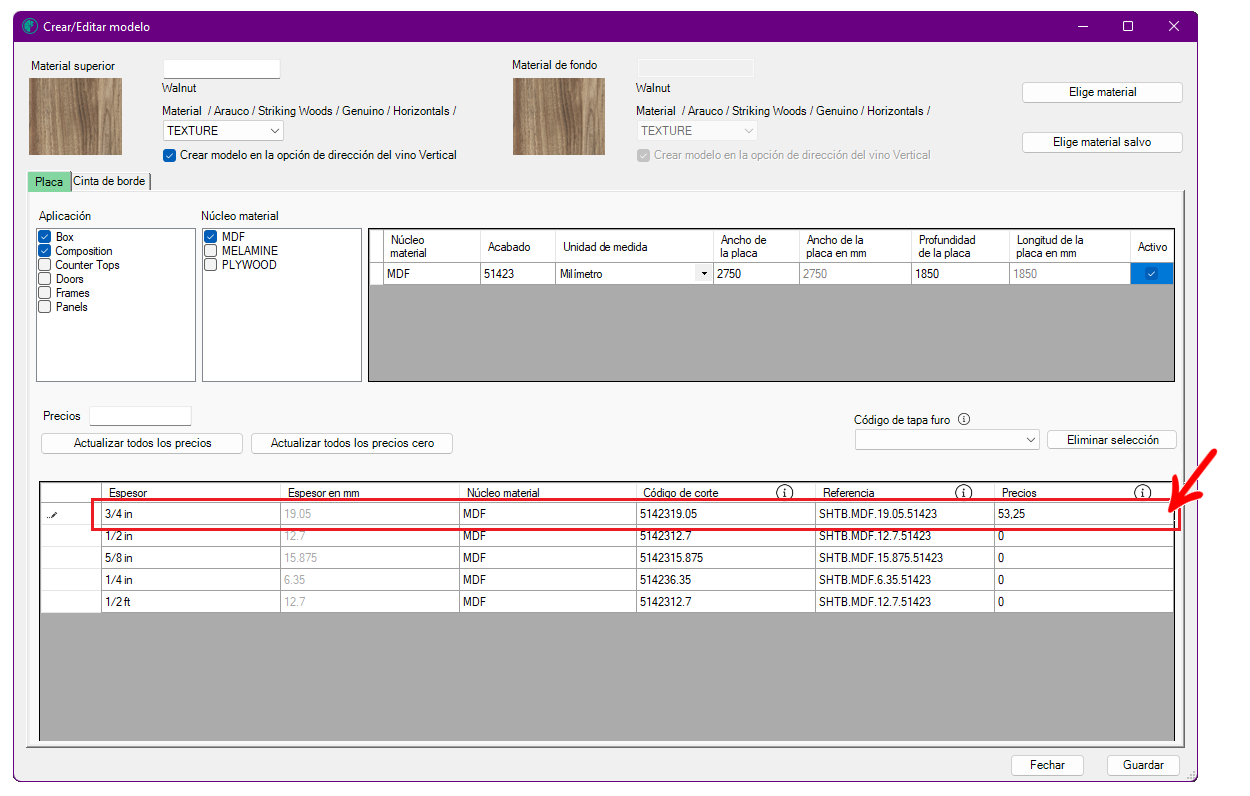Select the Placa tab
1250x796 pixels.
point(49,182)
